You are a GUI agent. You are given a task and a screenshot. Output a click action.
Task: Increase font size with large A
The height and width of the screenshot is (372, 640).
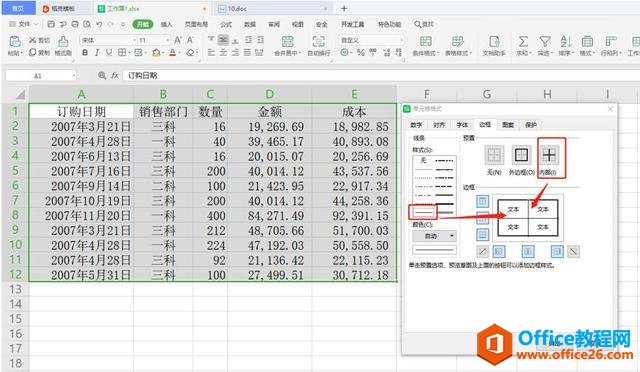click(x=178, y=40)
